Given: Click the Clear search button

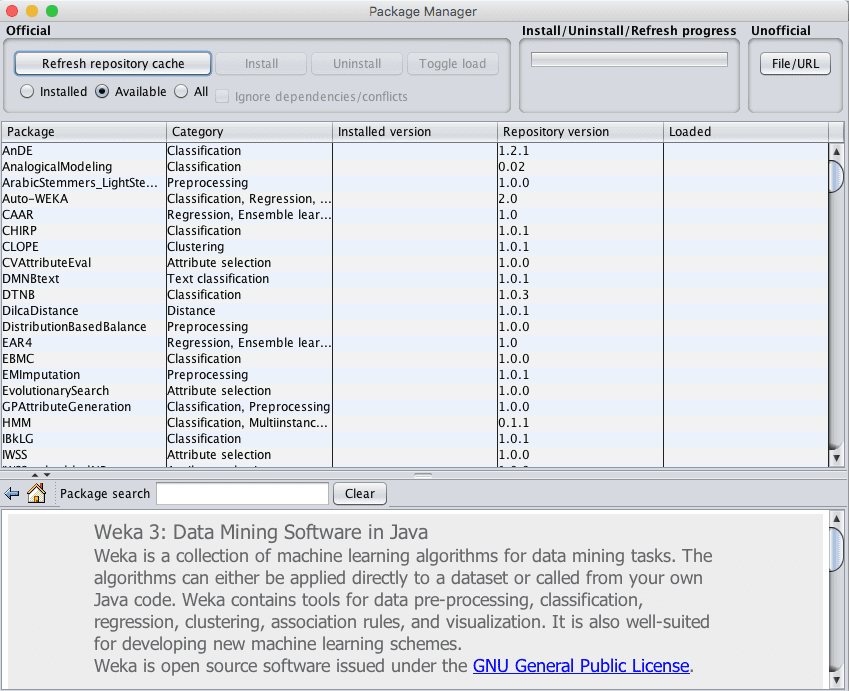Looking at the screenshot, I should pos(360,493).
